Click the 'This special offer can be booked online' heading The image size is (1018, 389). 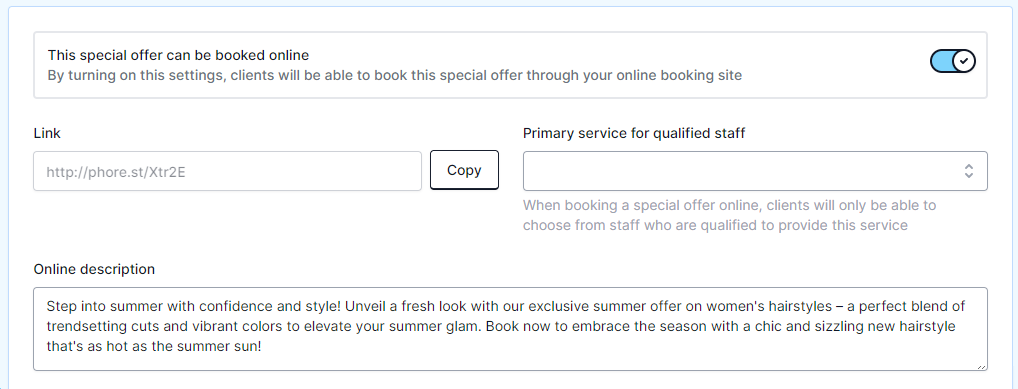pyautogui.click(x=179, y=55)
